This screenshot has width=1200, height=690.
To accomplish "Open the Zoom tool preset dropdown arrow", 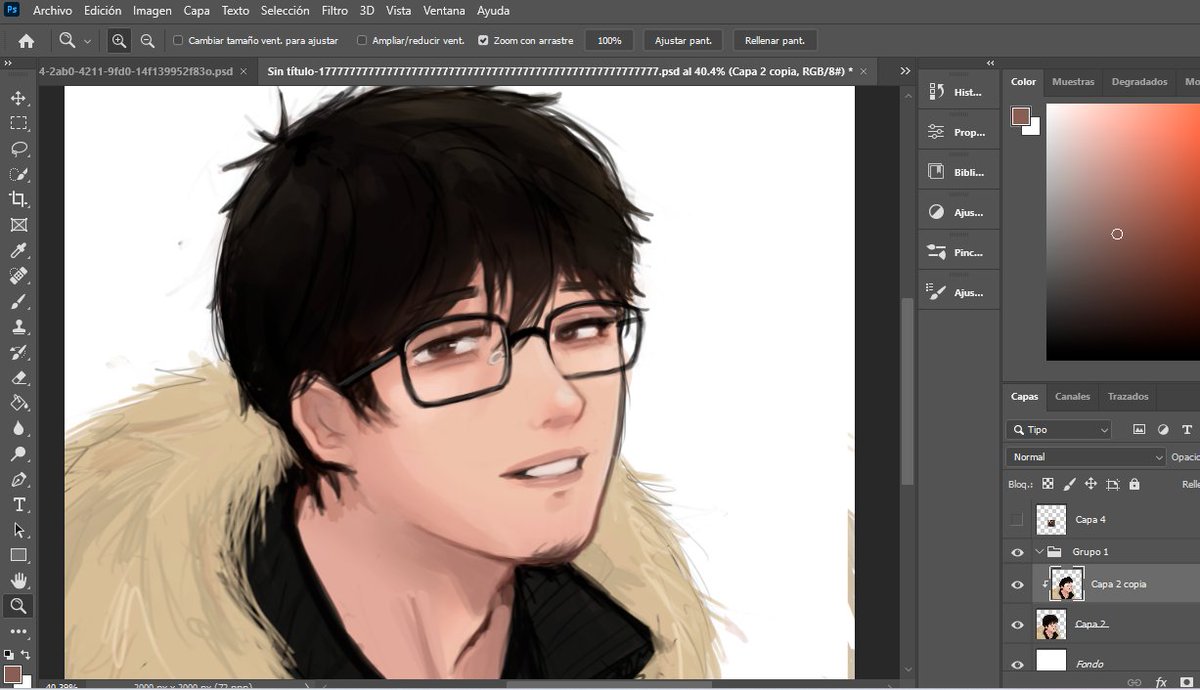I will tap(87, 41).
